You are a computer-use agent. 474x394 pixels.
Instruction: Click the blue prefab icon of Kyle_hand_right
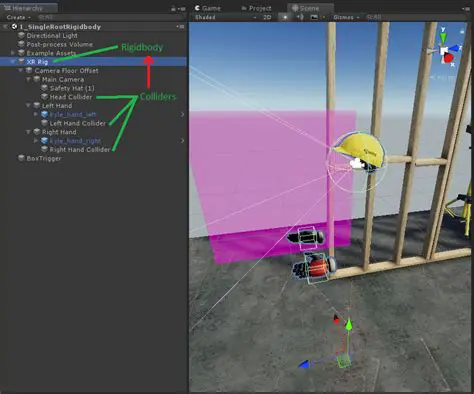coord(45,141)
